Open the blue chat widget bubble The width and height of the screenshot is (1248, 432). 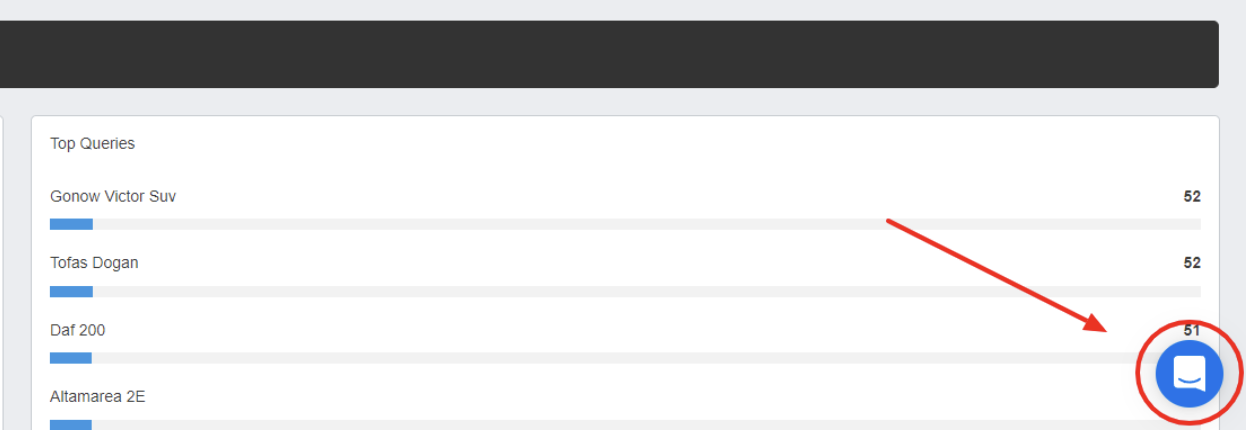point(1189,374)
